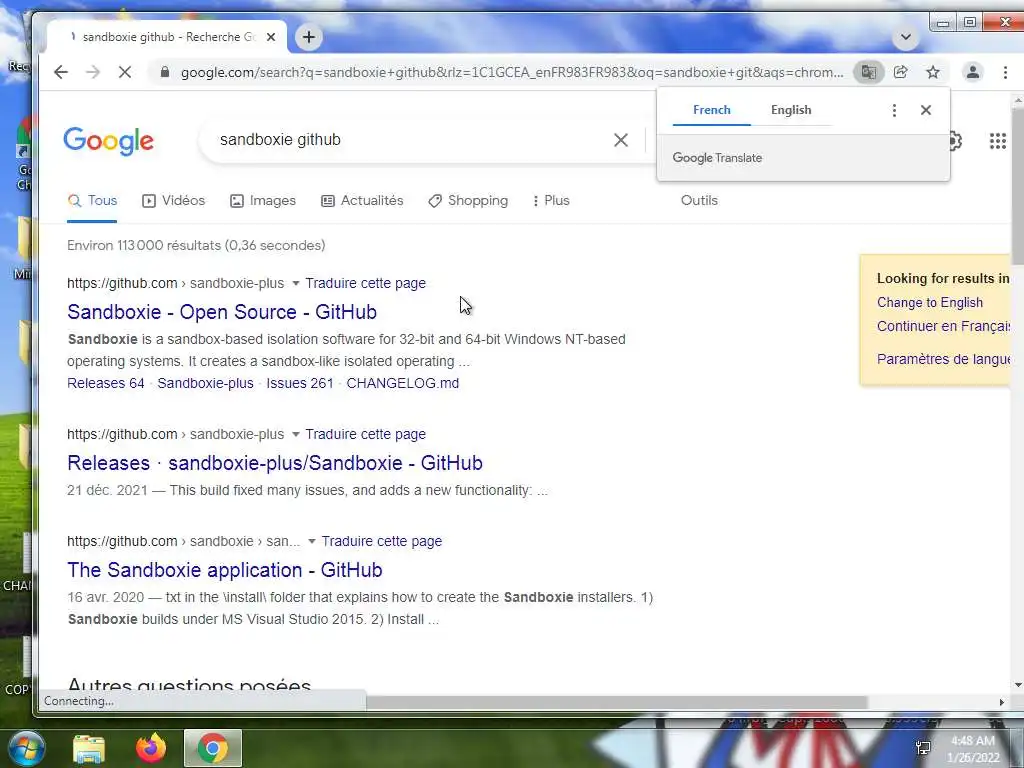This screenshot has width=1024, height=768.
Task: Click the scroll right arrow on horizontal scrollbar
Action: pyautogui.click(x=1002, y=702)
